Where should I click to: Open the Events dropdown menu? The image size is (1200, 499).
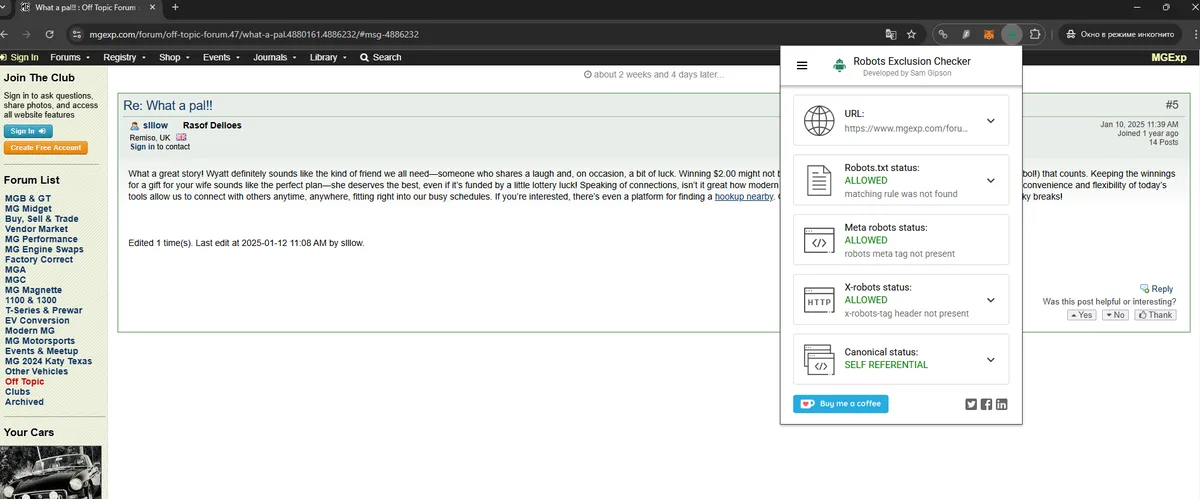click(x=221, y=57)
